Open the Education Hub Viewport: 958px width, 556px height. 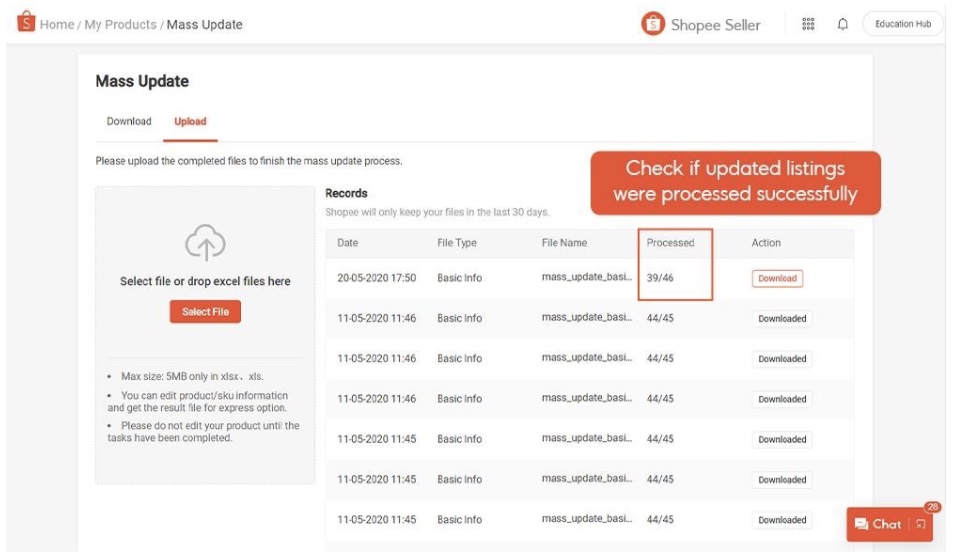pos(902,25)
